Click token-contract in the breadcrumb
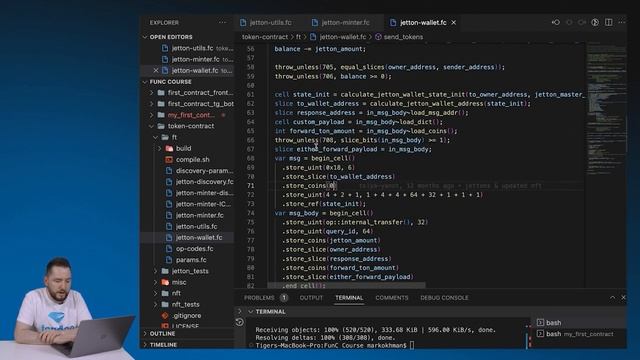640x360 pixels. pyautogui.click(x=265, y=37)
